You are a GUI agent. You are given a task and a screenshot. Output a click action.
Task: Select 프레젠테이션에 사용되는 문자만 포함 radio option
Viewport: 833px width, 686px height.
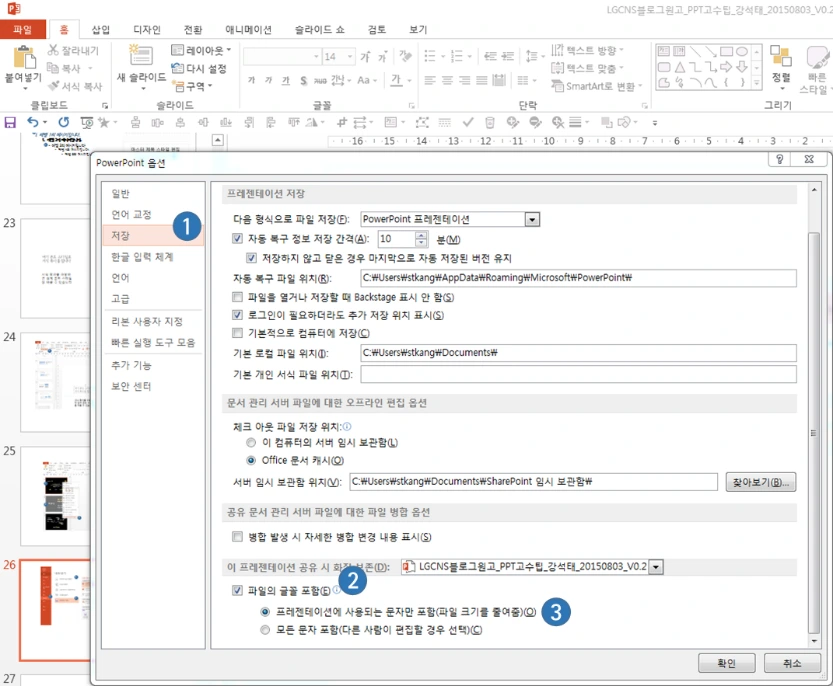pos(265,612)
